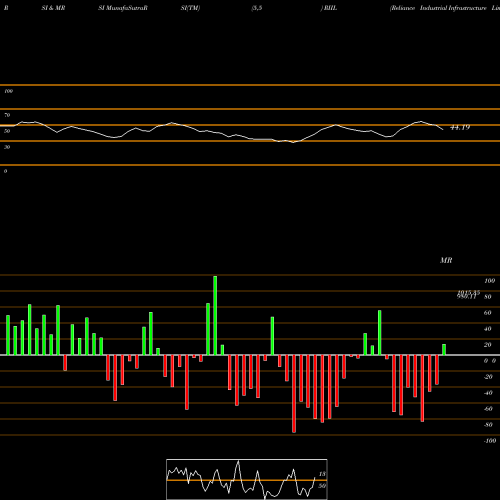The height and width of the screenshot is (500, 500).
Task: Click the 'Reliance Industrial Infrastructure' company name
Action: (x=439, y=8)
